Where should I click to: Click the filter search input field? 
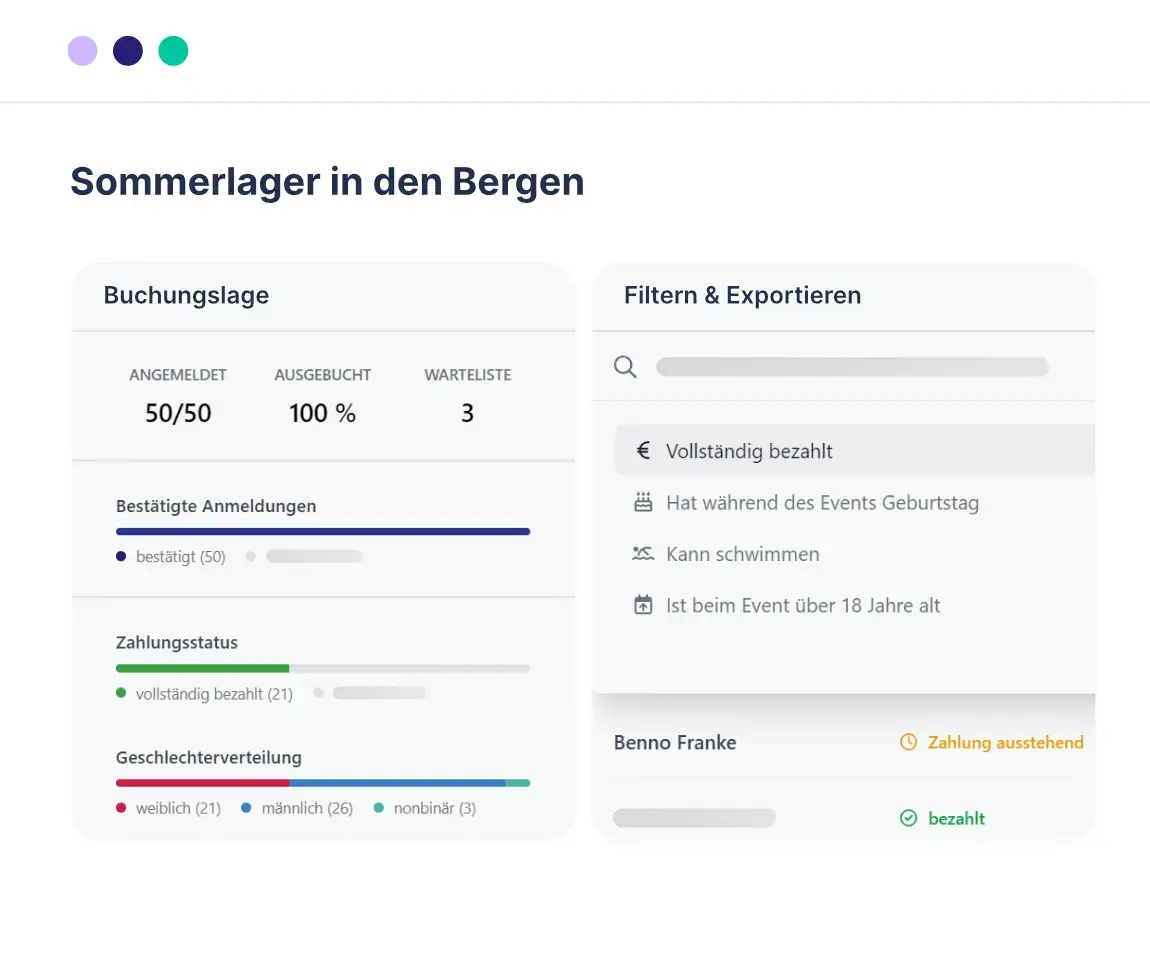851,367
